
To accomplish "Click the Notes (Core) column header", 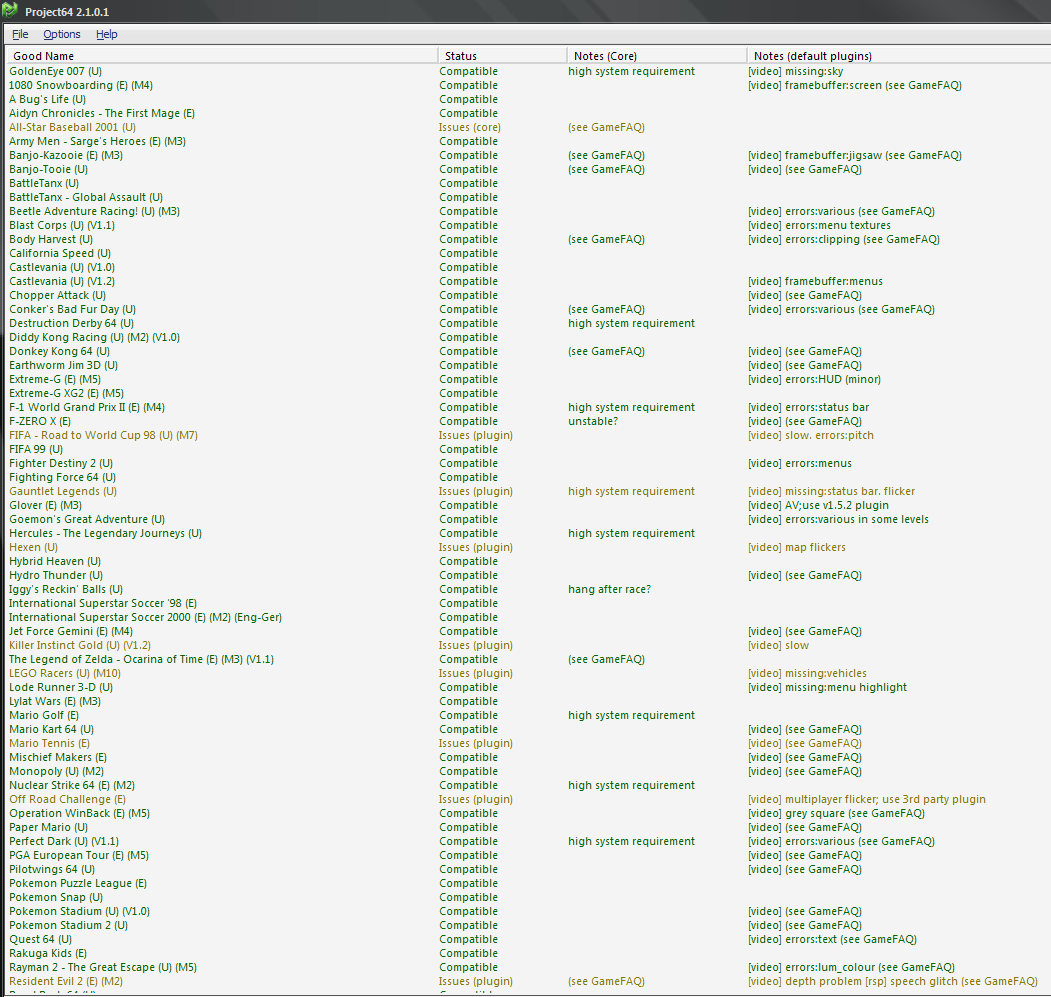I will point(657,56).
